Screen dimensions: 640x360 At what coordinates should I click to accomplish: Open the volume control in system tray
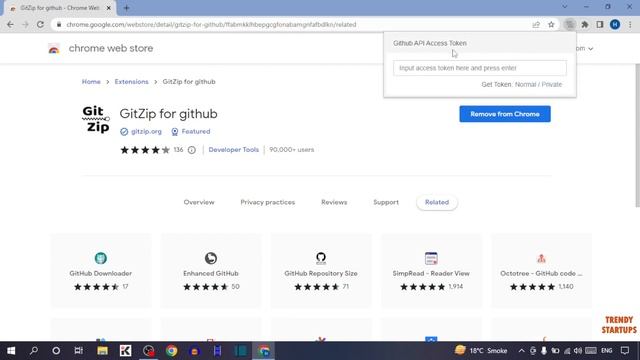577,351
